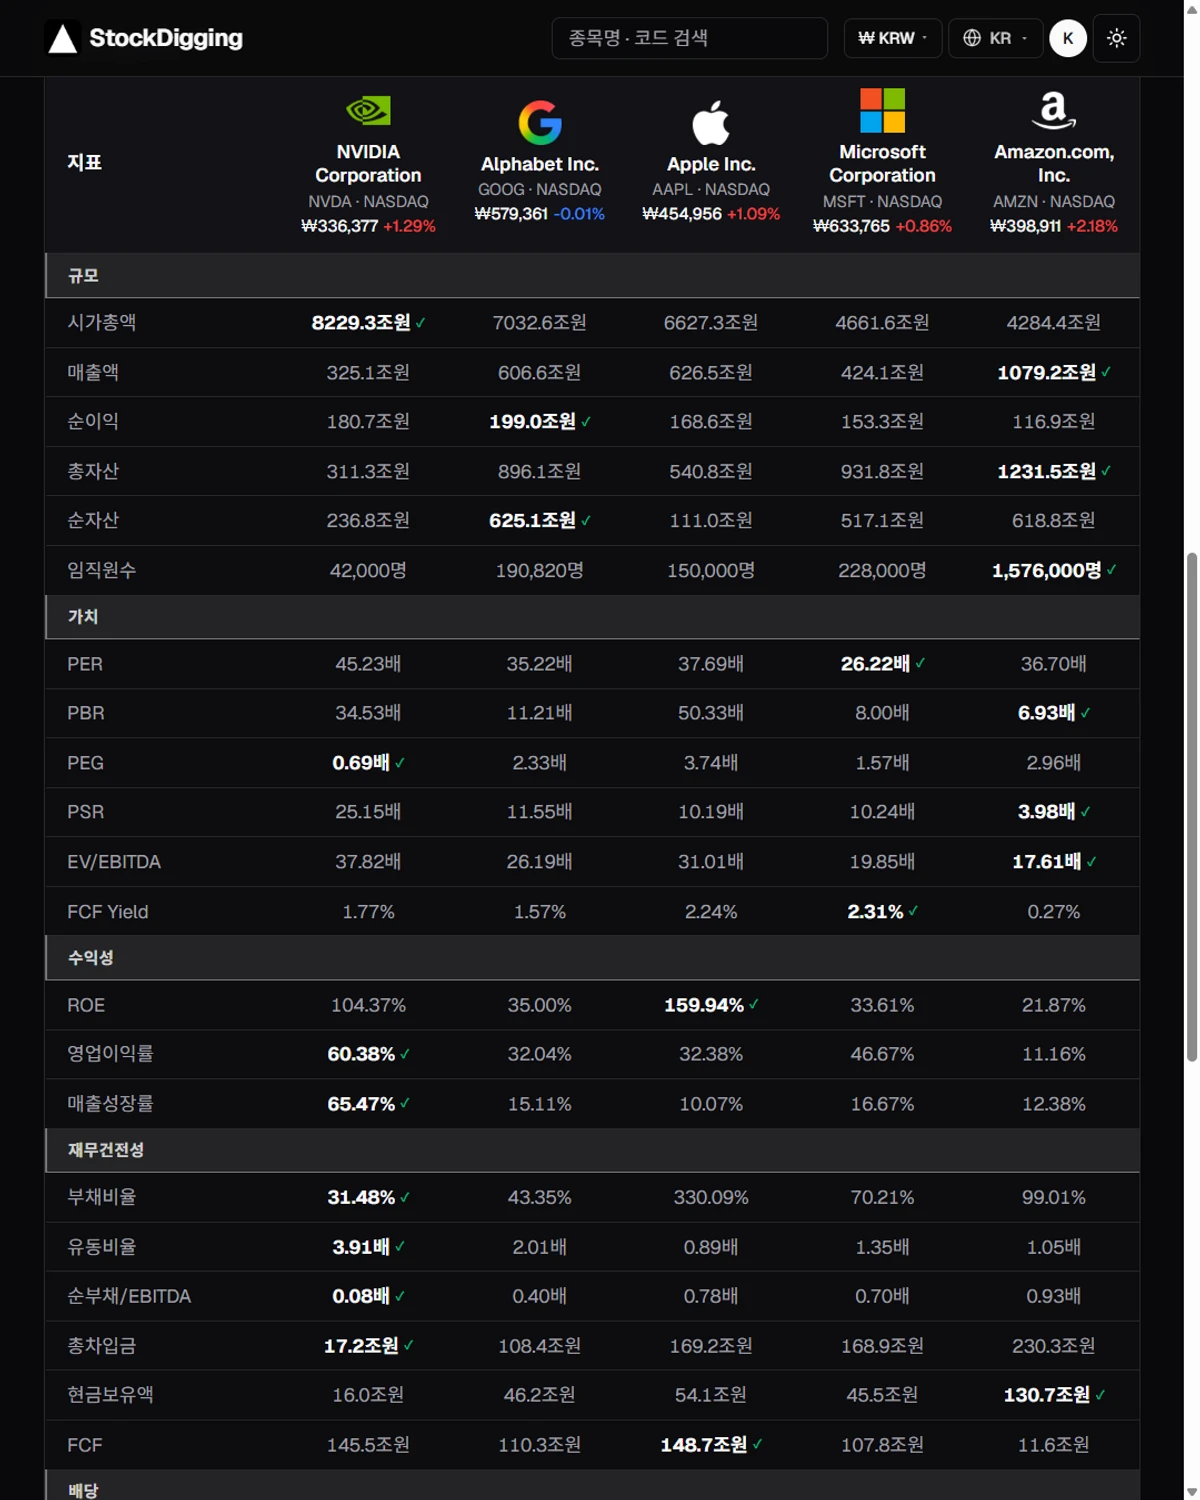
Task: Select Amazon cash holdings 130.7조원 cell
Action: coord(1054,1395)
